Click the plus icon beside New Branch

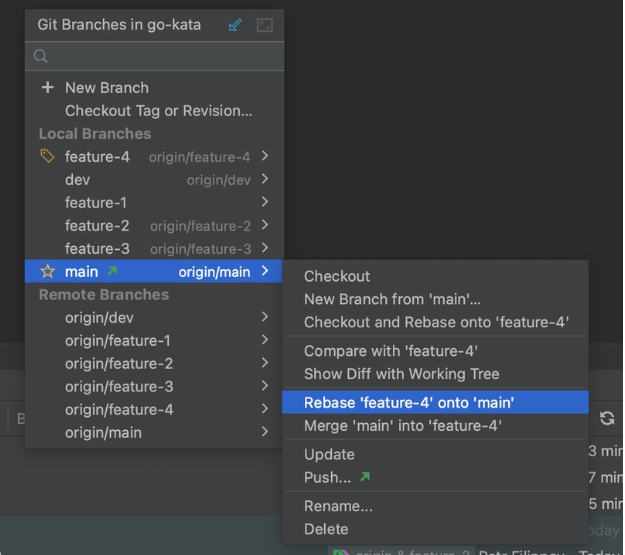coord(47,88)
